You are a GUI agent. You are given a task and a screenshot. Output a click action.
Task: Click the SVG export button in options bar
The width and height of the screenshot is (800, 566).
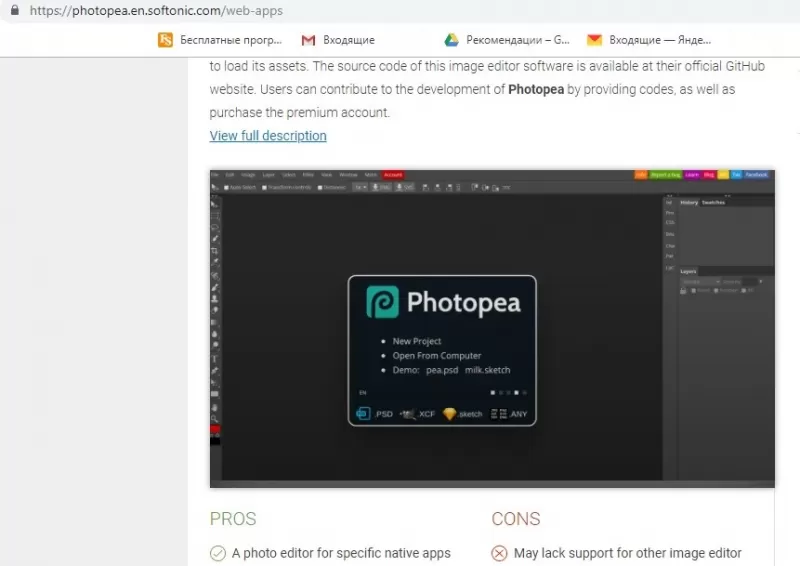405,187
